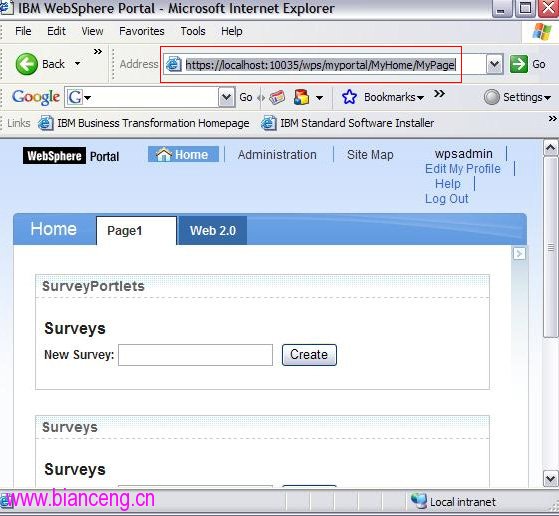Open the File menu
Viewport: 559px width, 516px height.
click(x=23, y=31)
